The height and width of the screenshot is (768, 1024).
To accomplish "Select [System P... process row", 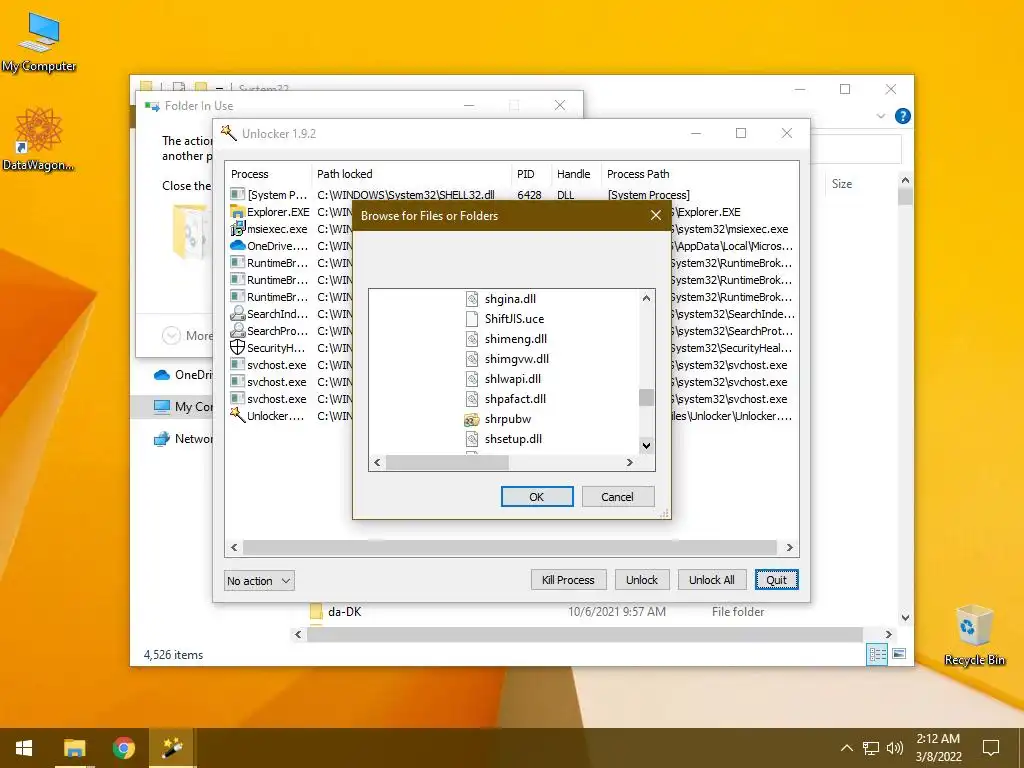I will (511, 195).
